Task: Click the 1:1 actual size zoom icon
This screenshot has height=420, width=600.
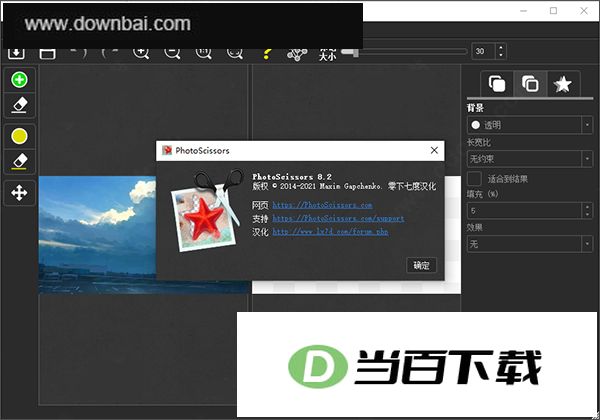Action: point(204,53)
